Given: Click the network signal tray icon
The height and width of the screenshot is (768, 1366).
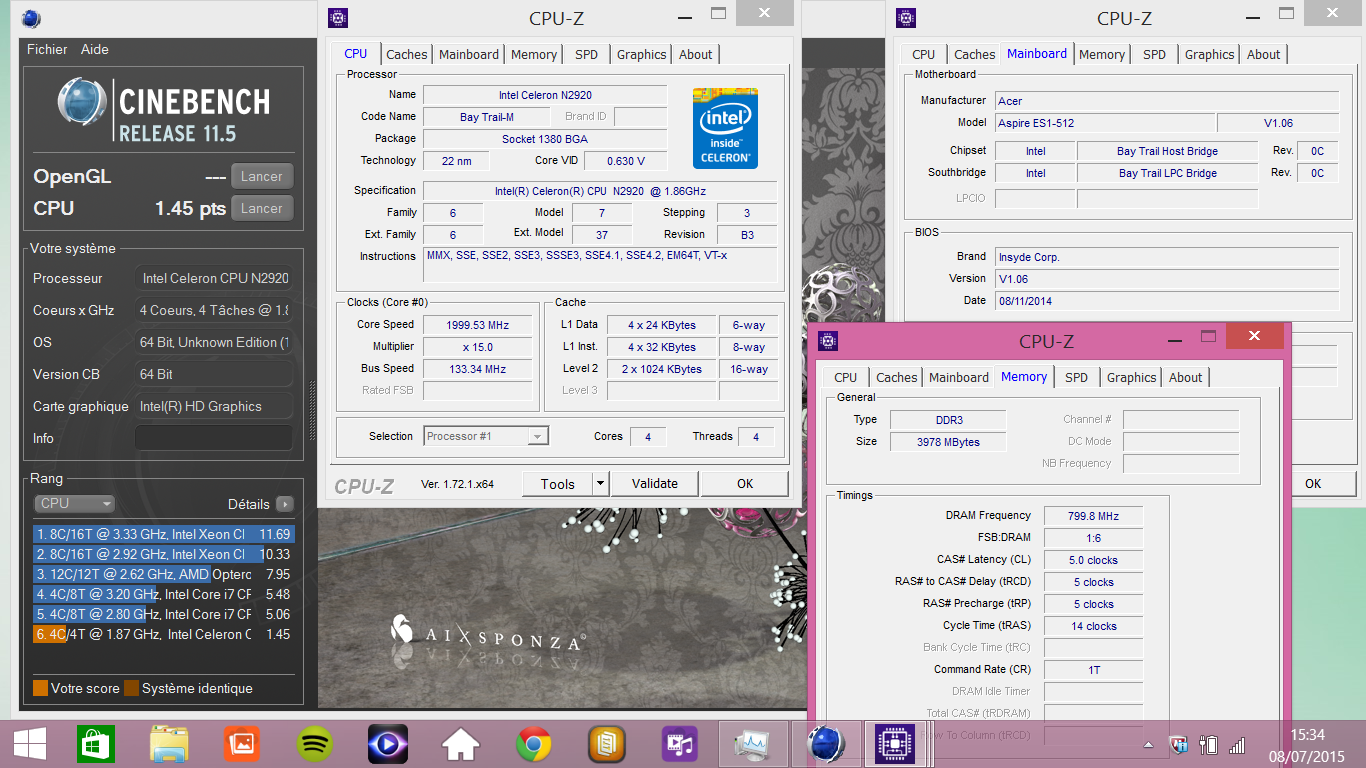Looking at the screenshot, I should click(1237, 745).
